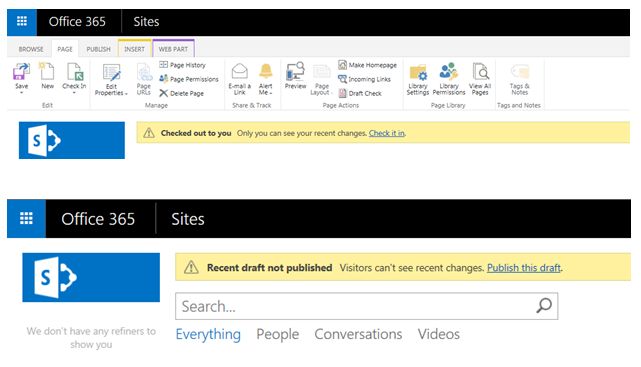The width and height of the screenshot is (641, 367).
Task: Click the View All Pages icon
Action: tap(480, 72)
